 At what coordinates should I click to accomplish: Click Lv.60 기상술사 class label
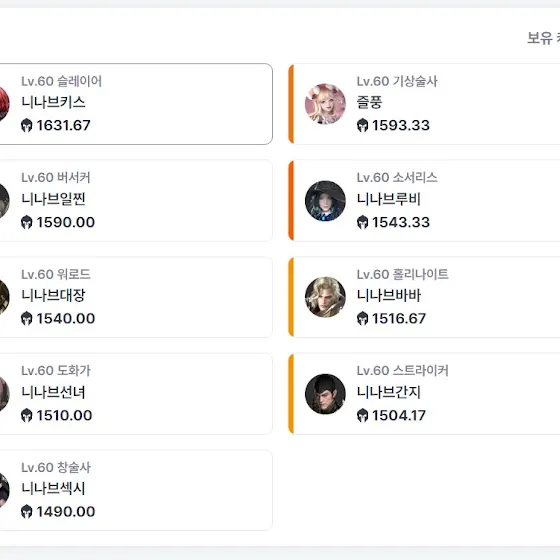pos(397,81)
